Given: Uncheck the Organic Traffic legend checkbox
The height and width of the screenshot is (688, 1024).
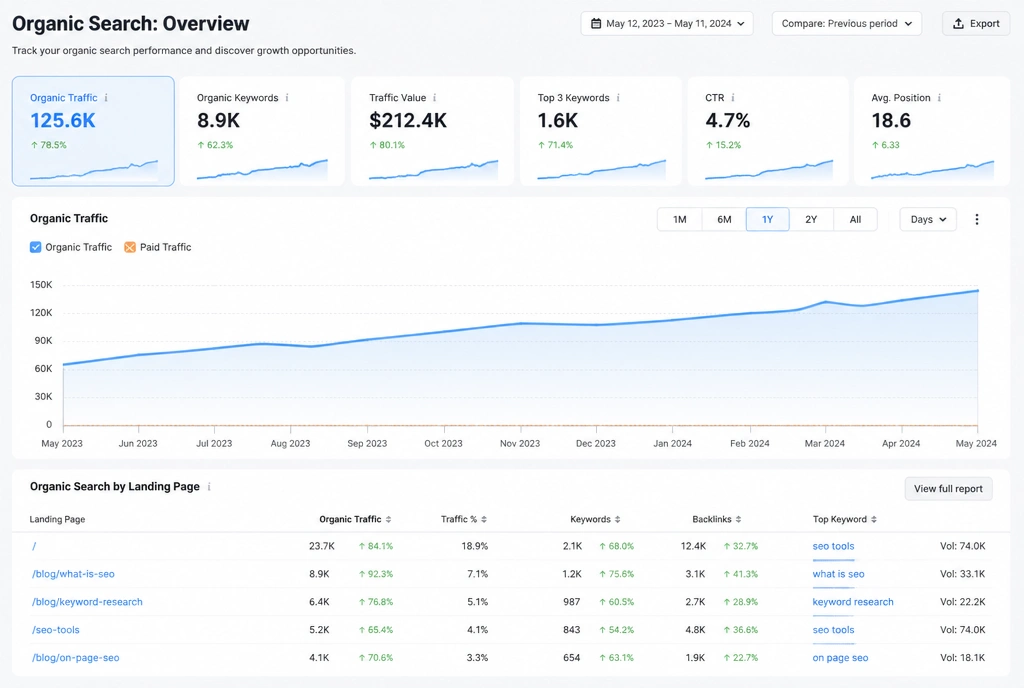Looking at the screenshot, I should 36,247.
